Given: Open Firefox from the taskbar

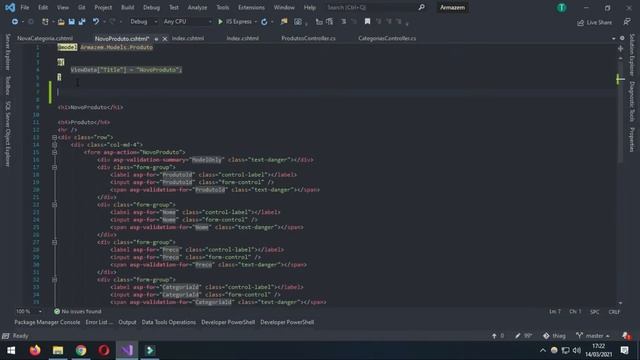Looking at the screenshot, I should 35,350.
